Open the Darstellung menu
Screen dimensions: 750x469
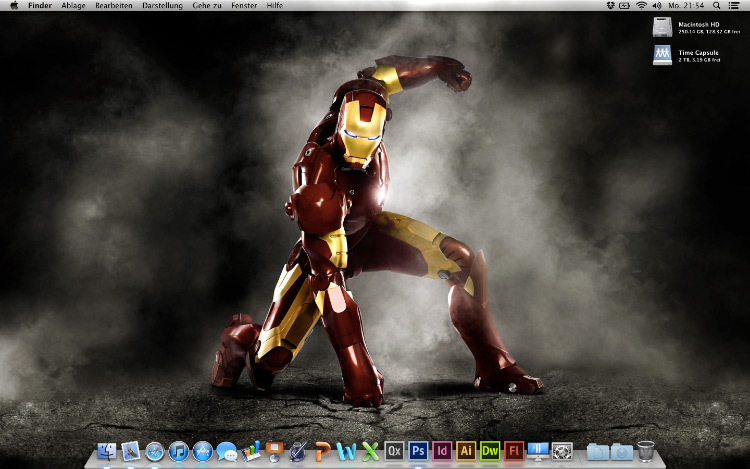[x=162, y=6]
